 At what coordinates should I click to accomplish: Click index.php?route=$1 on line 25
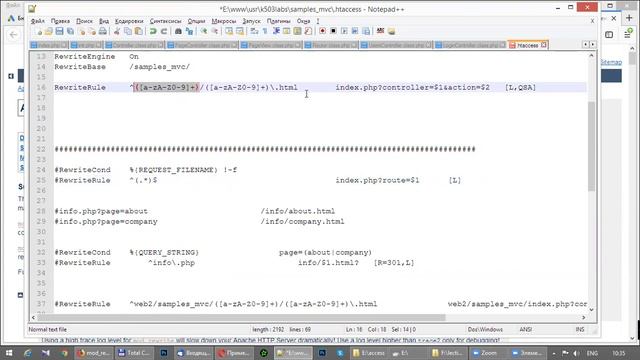pyautogui.click(x=377, y=180)
